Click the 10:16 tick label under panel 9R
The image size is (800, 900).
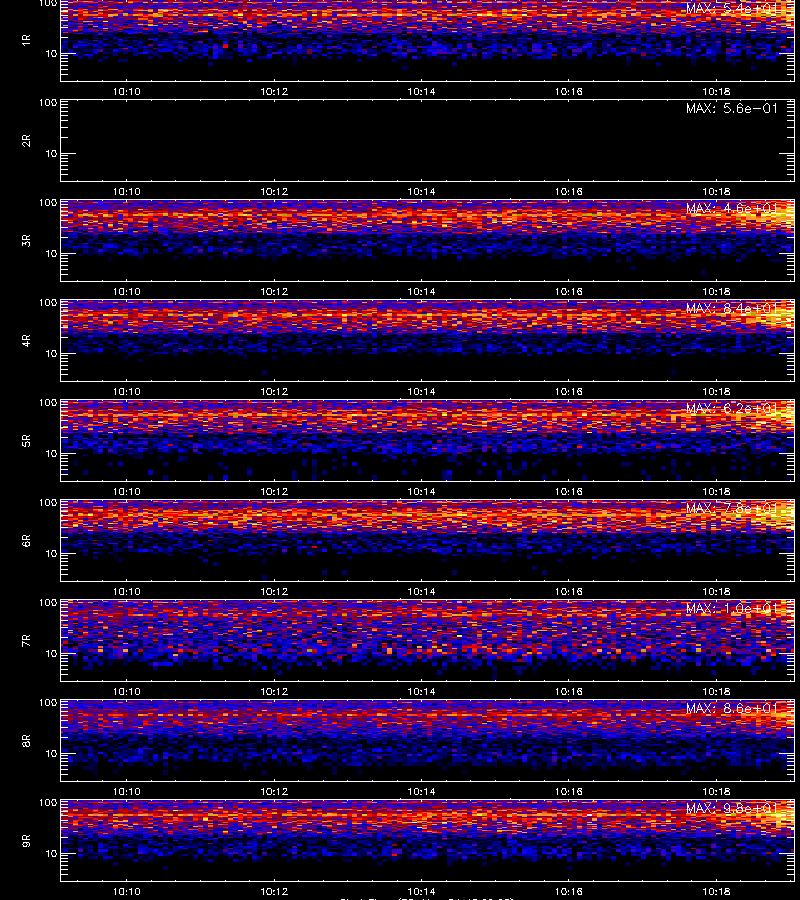point(569,891)
